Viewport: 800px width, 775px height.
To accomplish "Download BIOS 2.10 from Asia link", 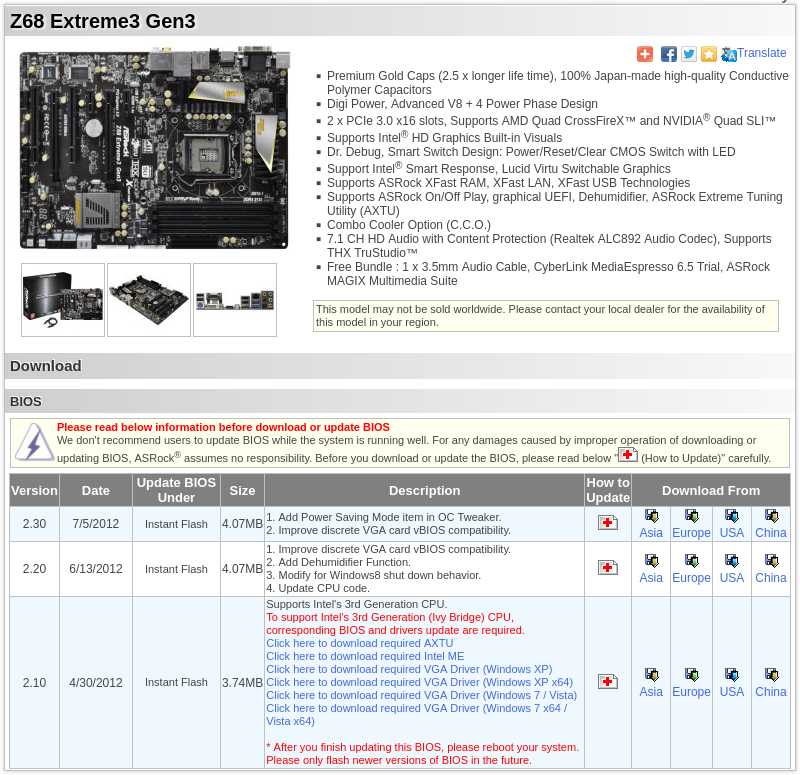I will 651,692.
